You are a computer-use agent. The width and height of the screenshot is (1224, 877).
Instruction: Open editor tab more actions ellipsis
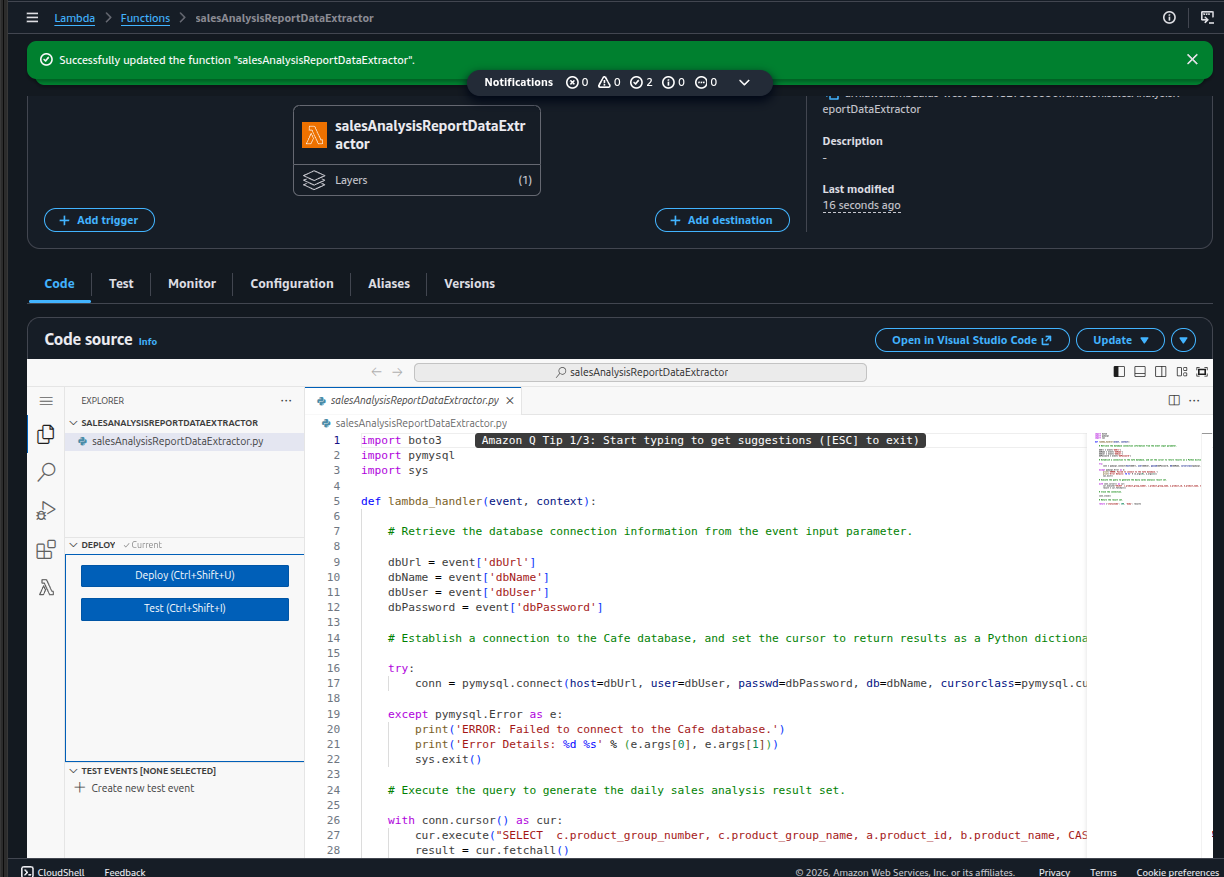coord(1194,400)
